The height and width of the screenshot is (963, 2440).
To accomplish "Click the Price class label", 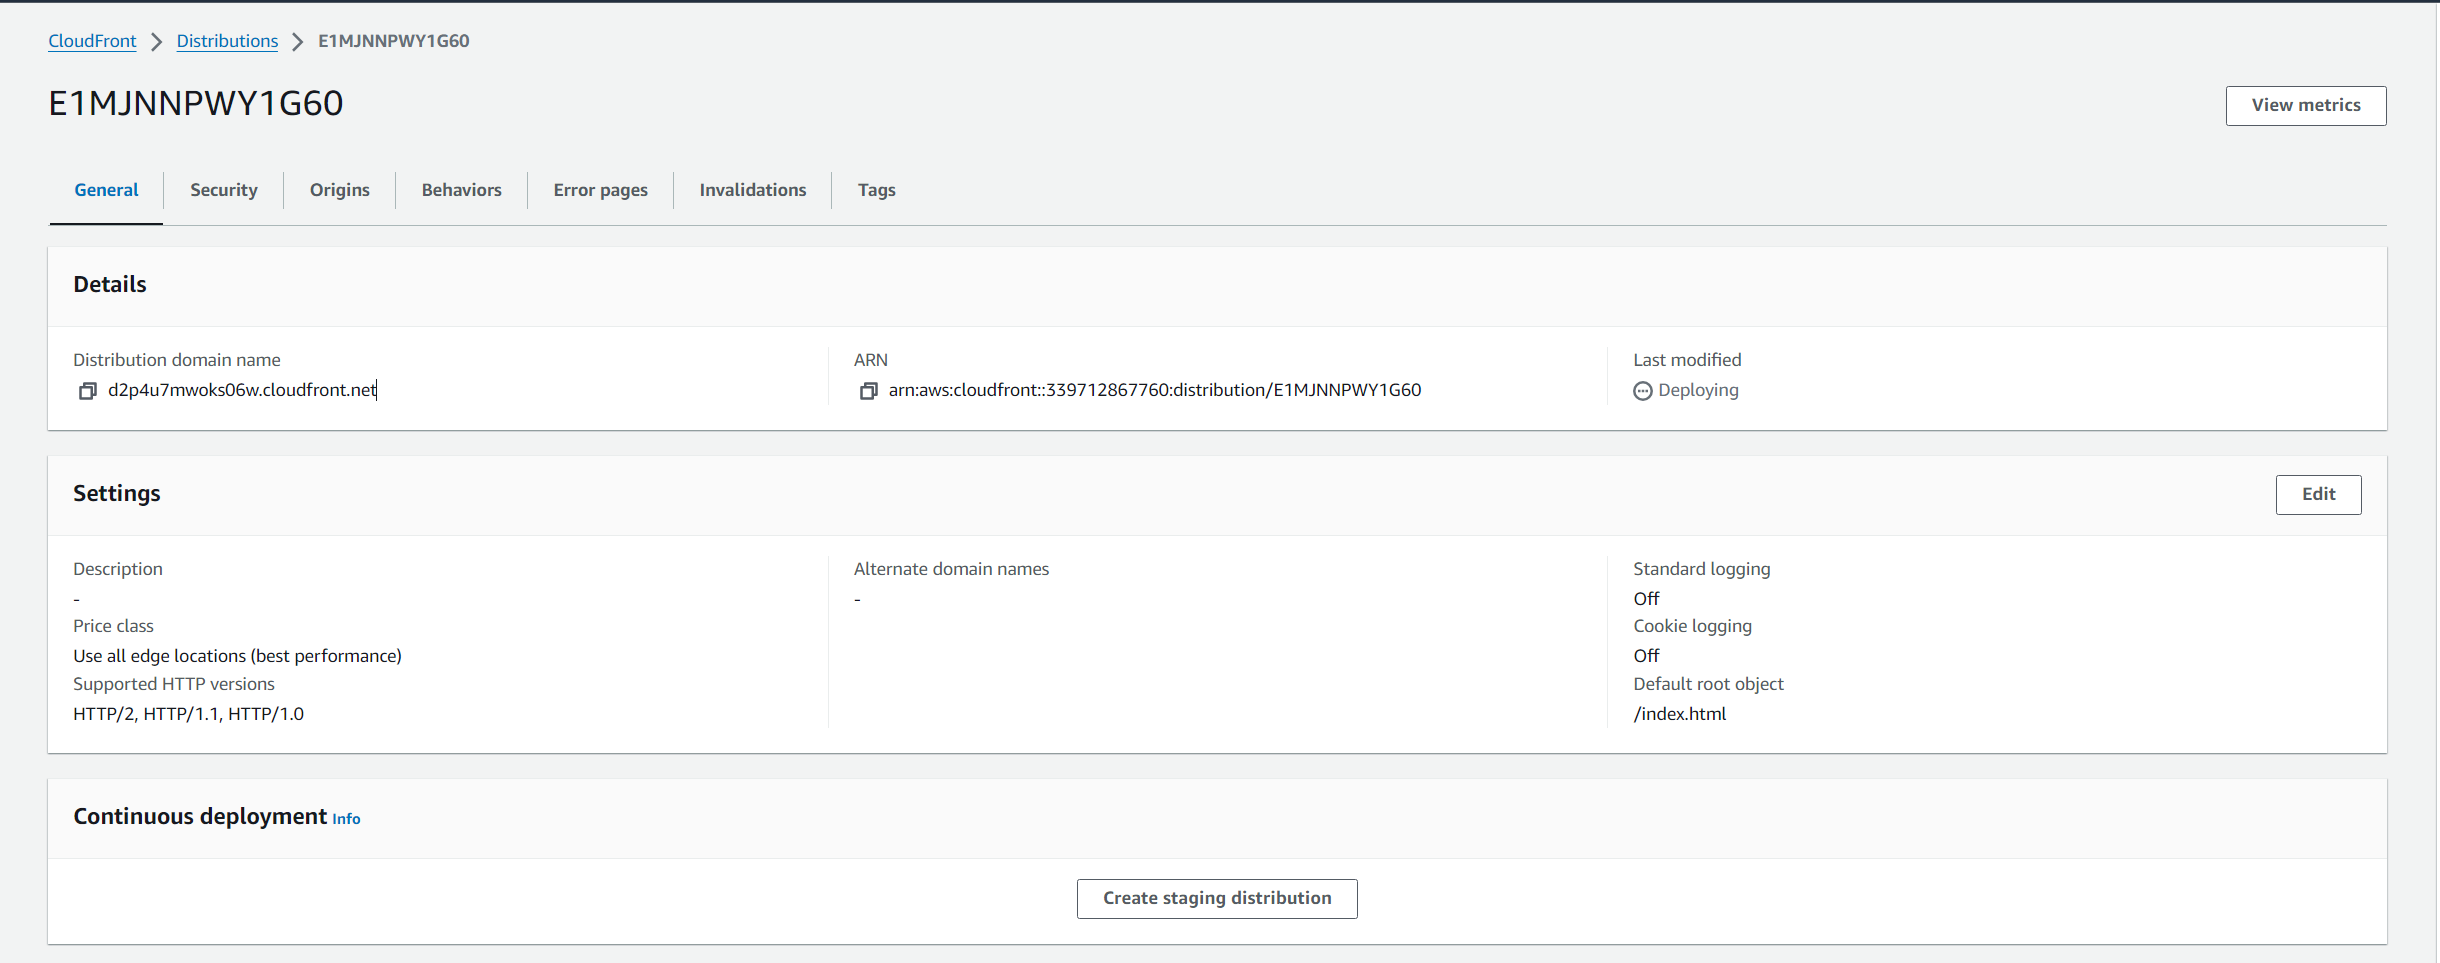I will (x=113, y=626).
